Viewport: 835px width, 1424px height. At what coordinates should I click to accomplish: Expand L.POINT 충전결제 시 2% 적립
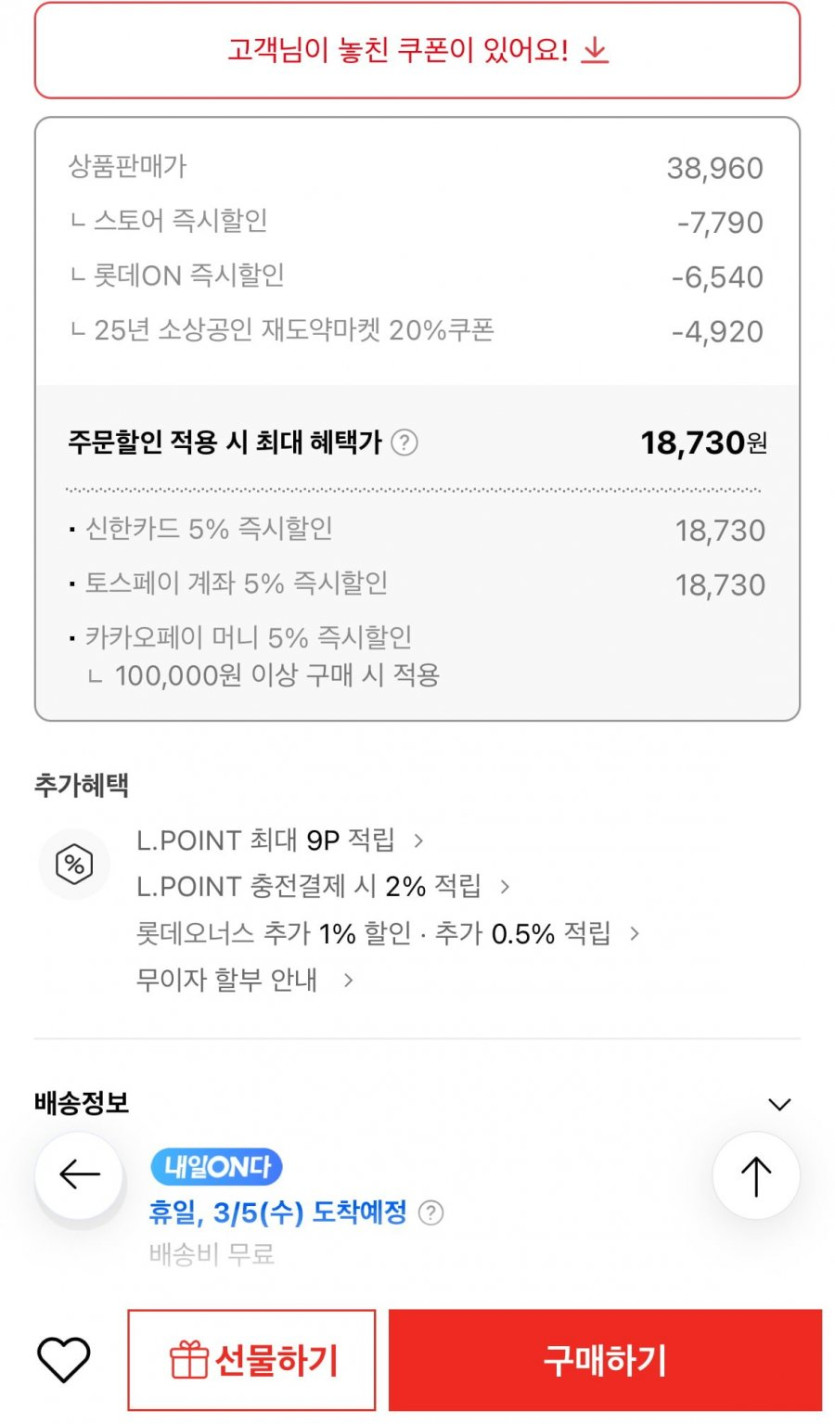pos(323,886)
